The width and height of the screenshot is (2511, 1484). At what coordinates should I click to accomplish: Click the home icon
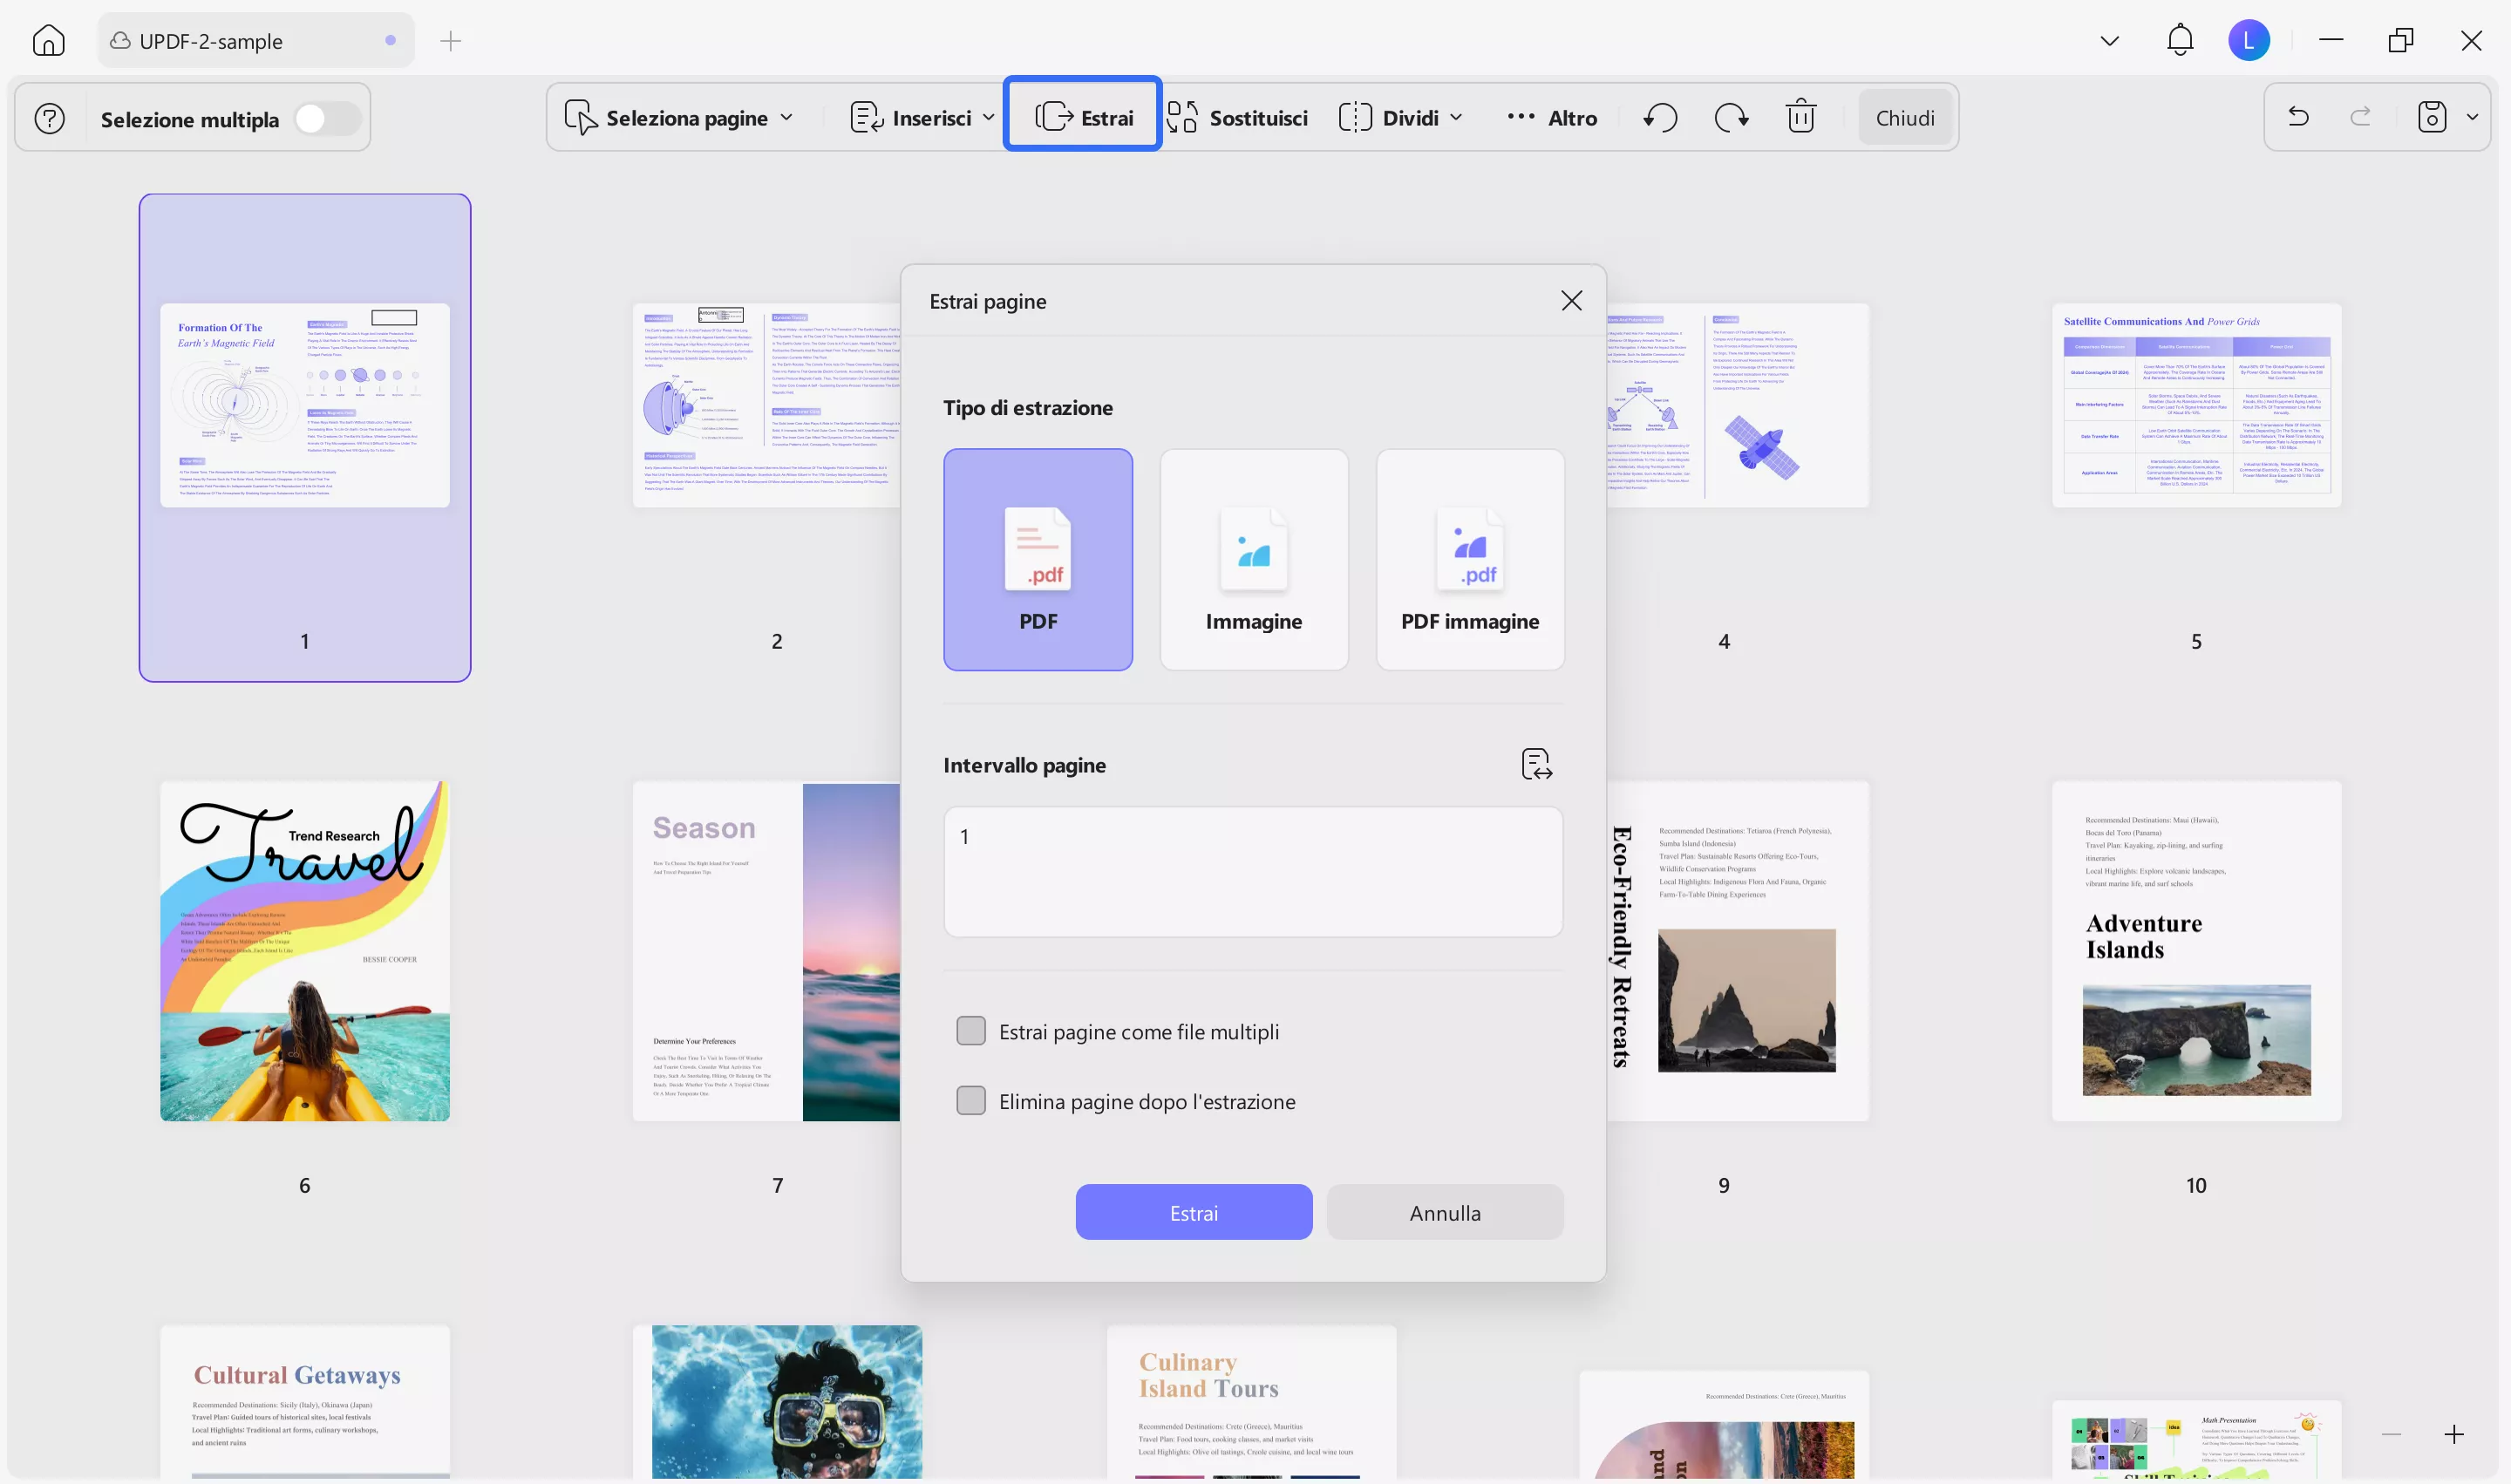[x=48, y=41]
